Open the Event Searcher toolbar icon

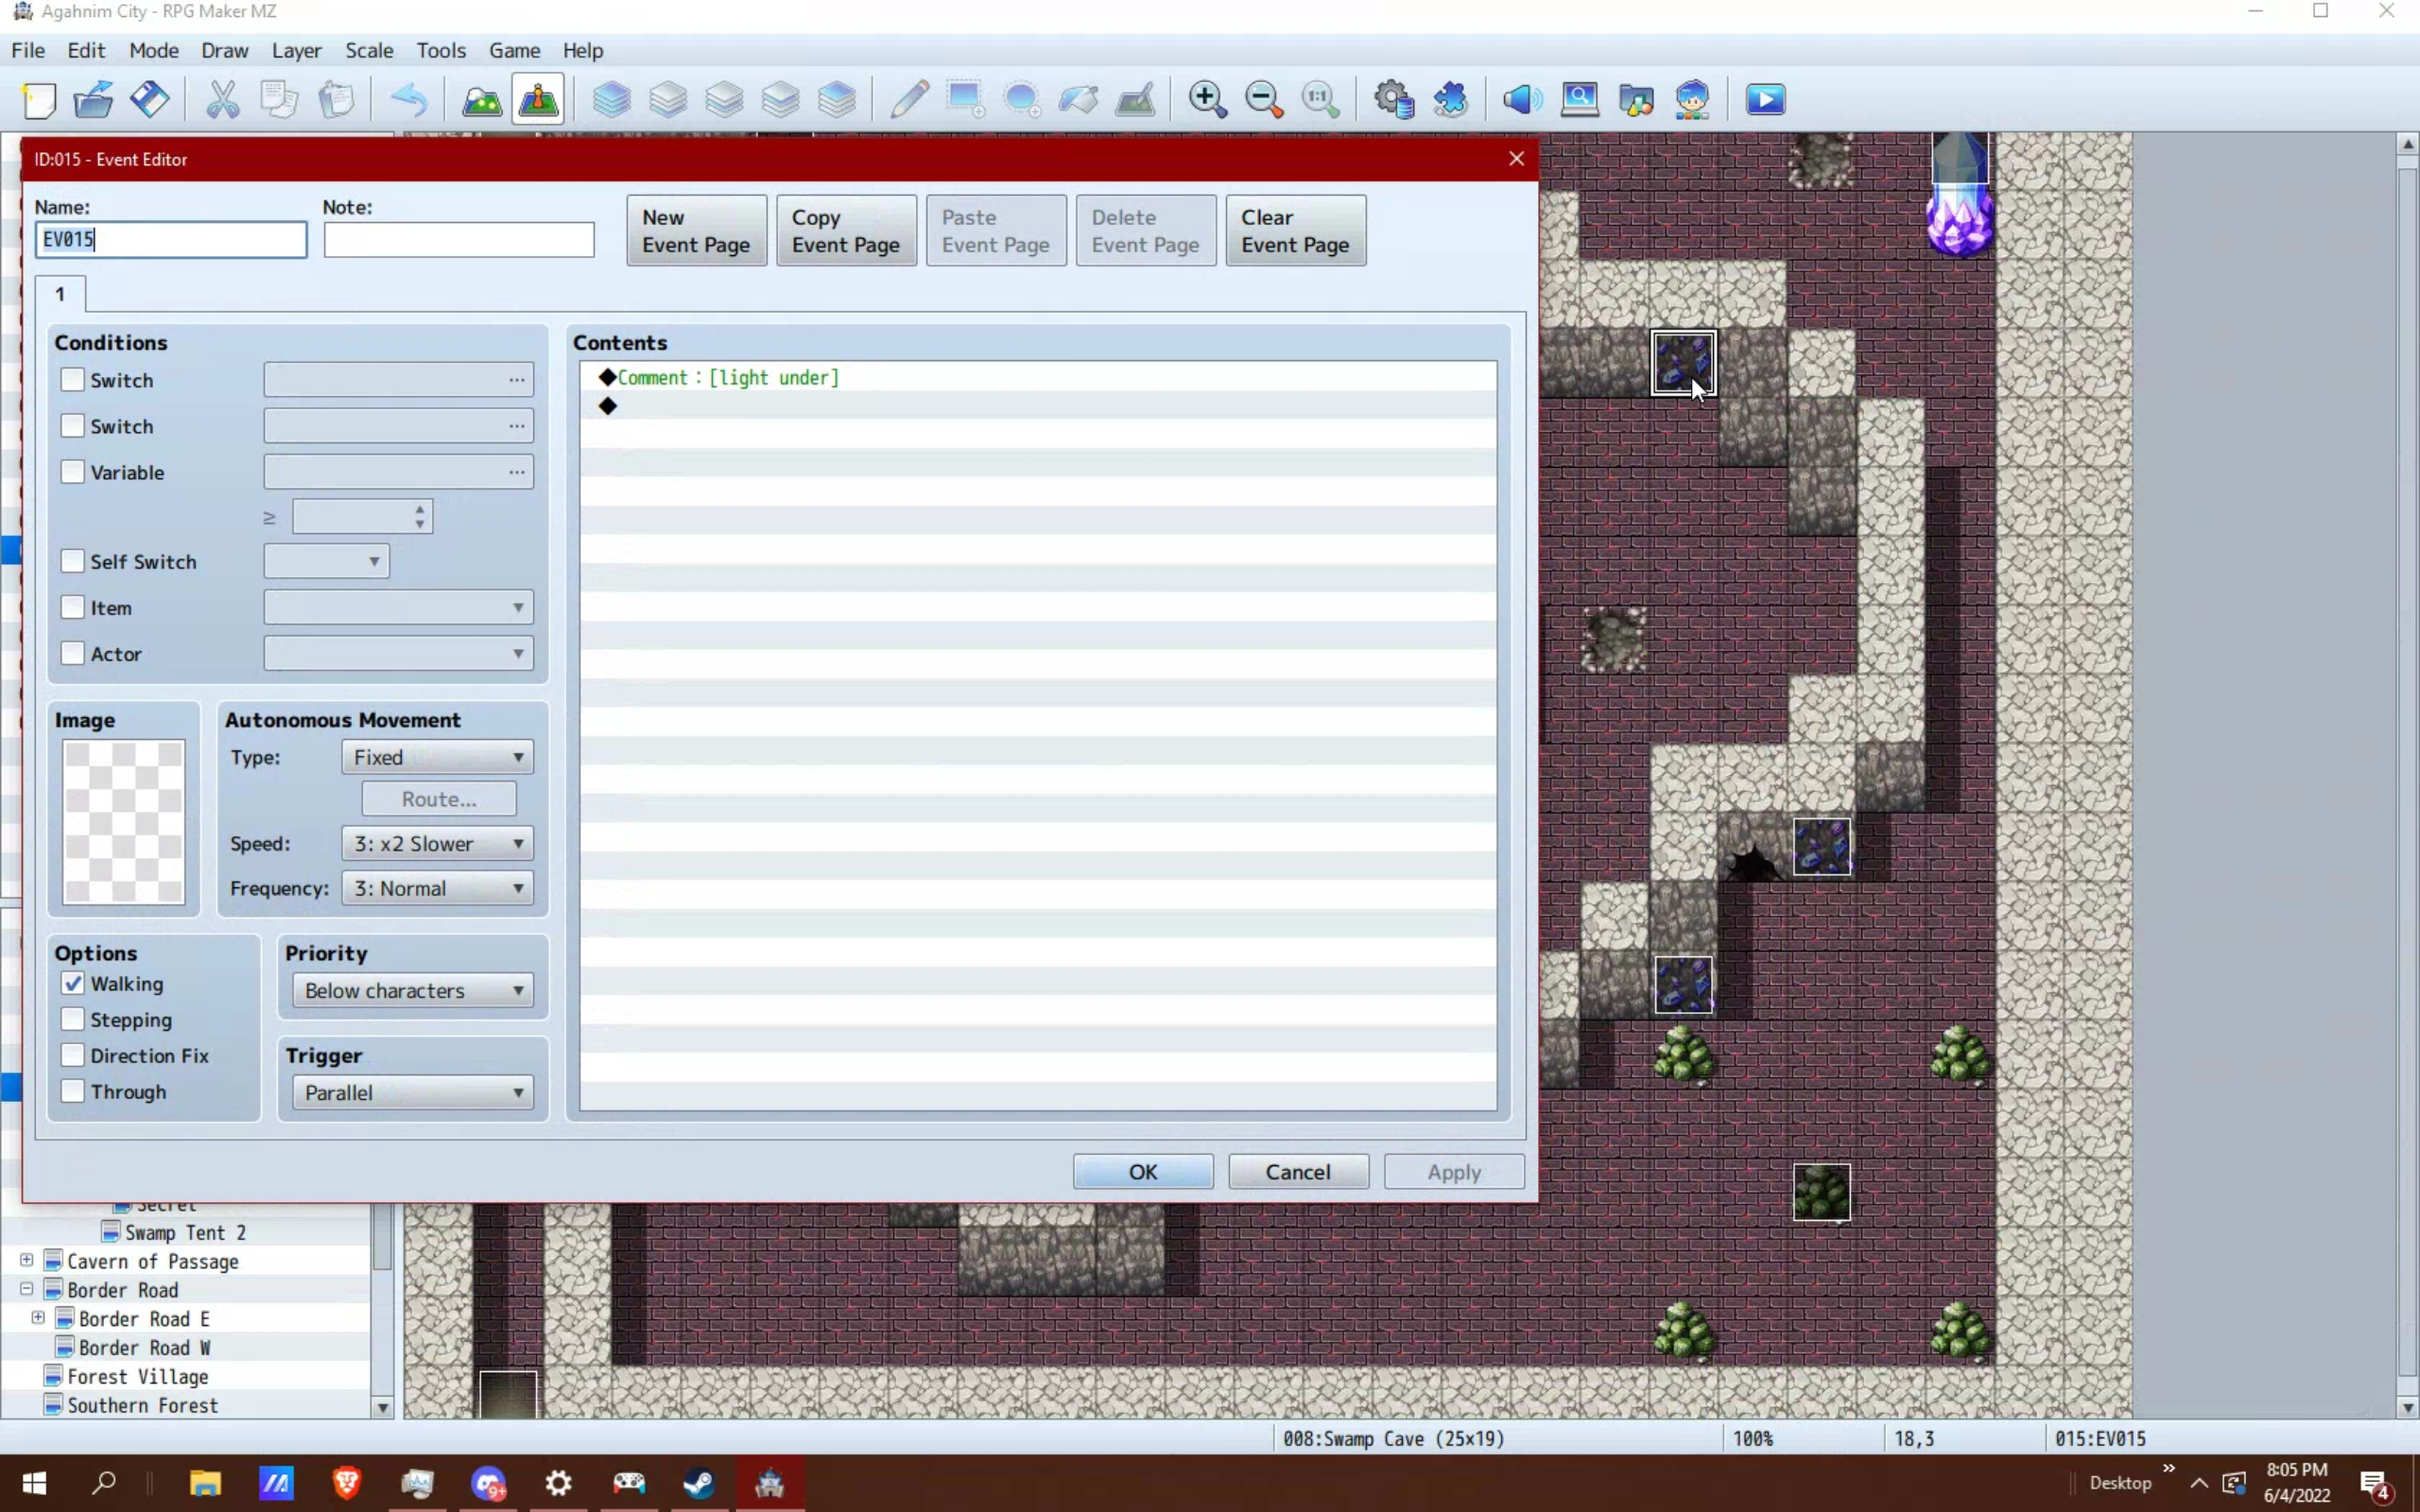(x=1579, y=100)
